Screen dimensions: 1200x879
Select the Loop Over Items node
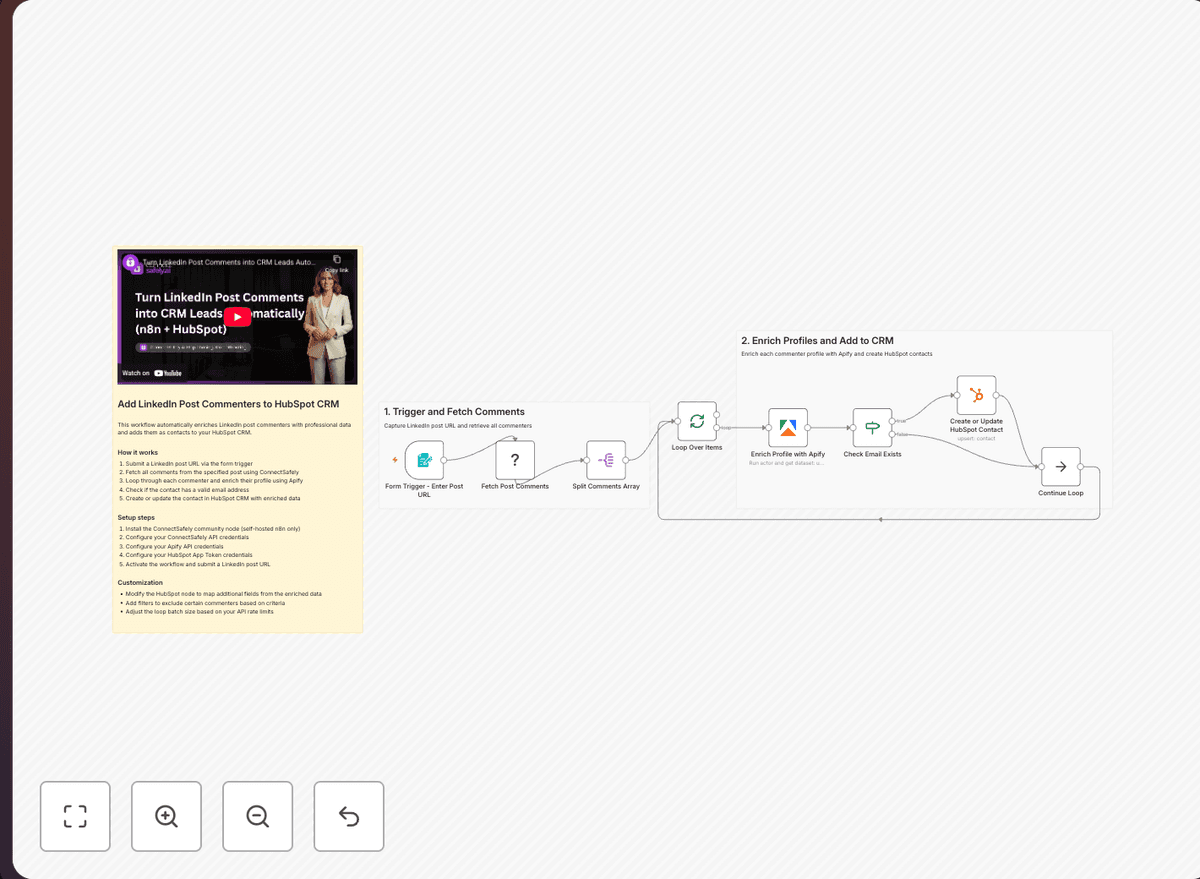click(697, 422)
